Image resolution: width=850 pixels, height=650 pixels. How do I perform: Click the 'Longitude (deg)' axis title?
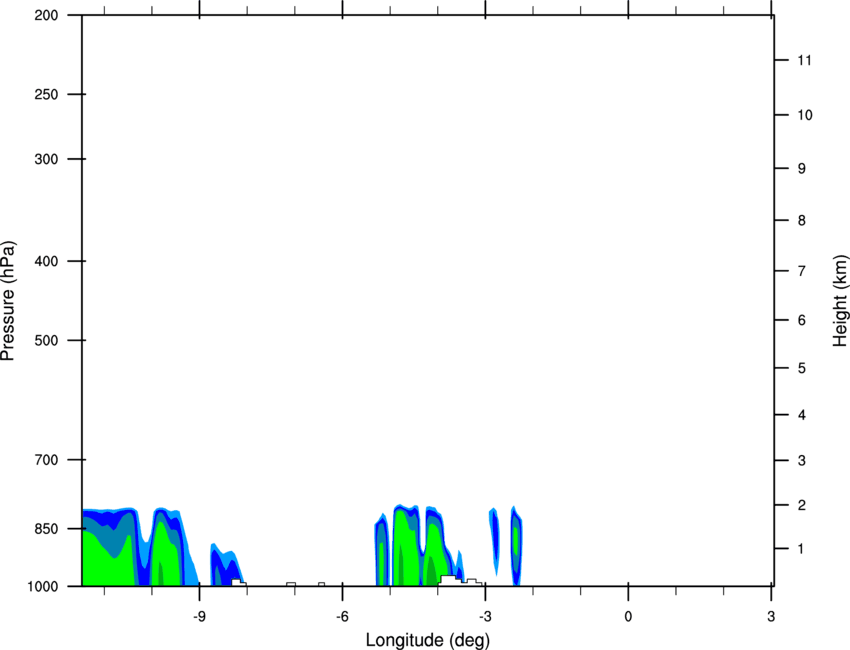tap(427, 640)
